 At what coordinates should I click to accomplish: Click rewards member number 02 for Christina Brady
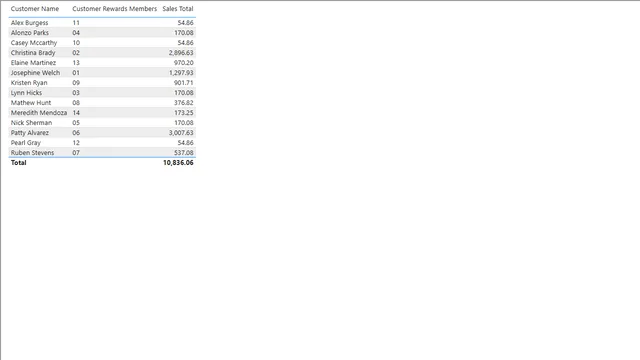[x=76, y=53]
